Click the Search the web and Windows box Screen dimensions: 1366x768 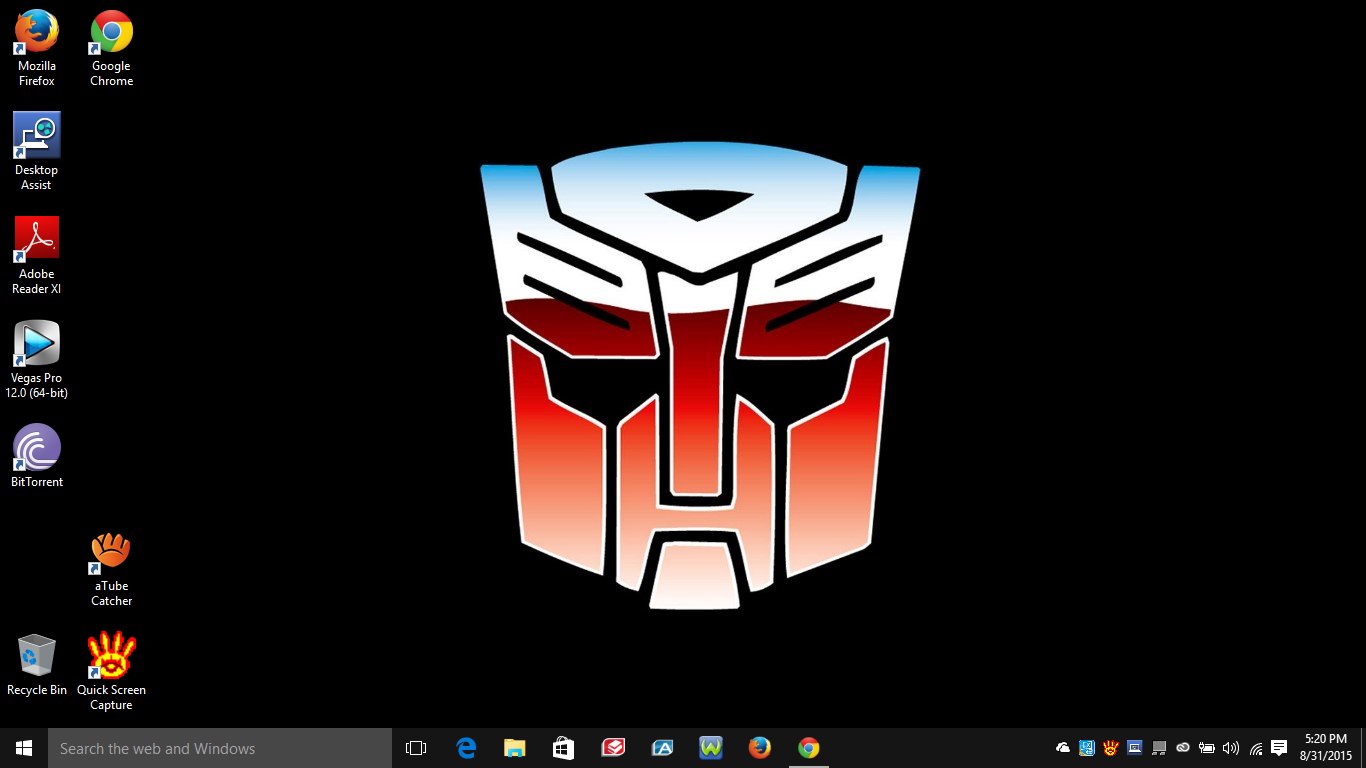click(x=220, y=748)
